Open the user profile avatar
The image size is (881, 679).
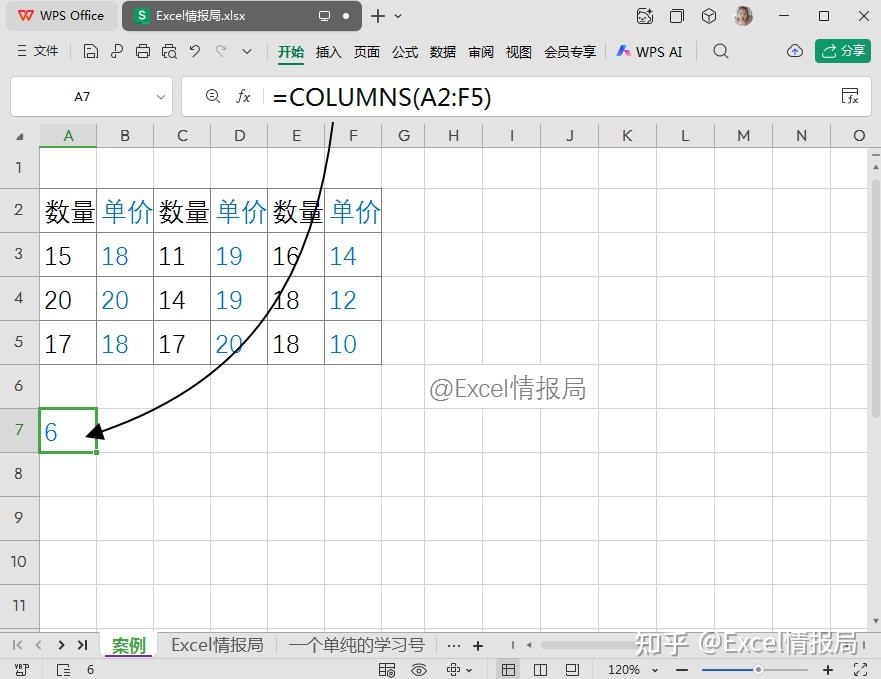coord(743,16)
